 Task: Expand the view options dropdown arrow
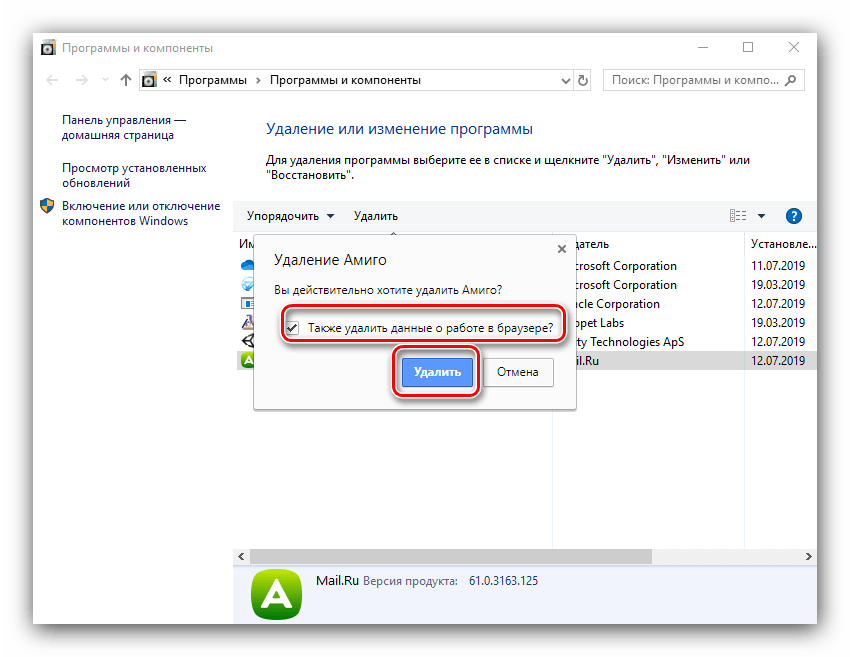[x=761, y=216]
